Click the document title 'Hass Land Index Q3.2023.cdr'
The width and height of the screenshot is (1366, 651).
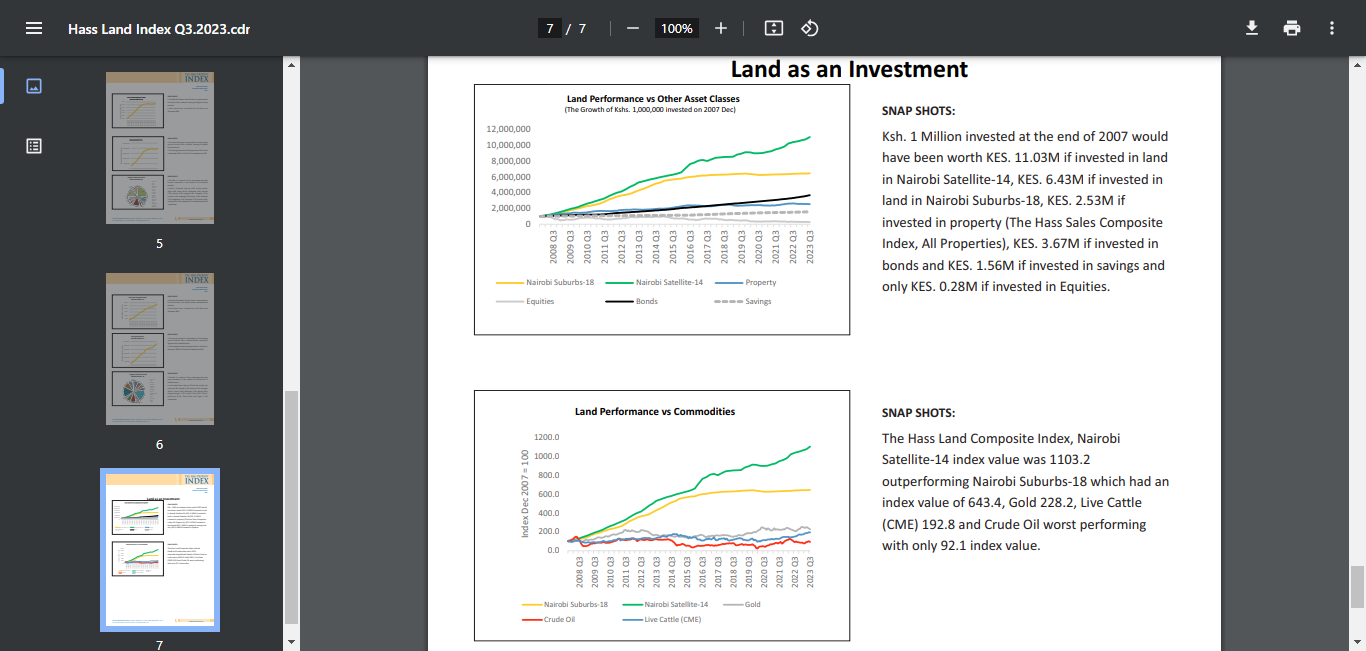click(x=159, y=28)
